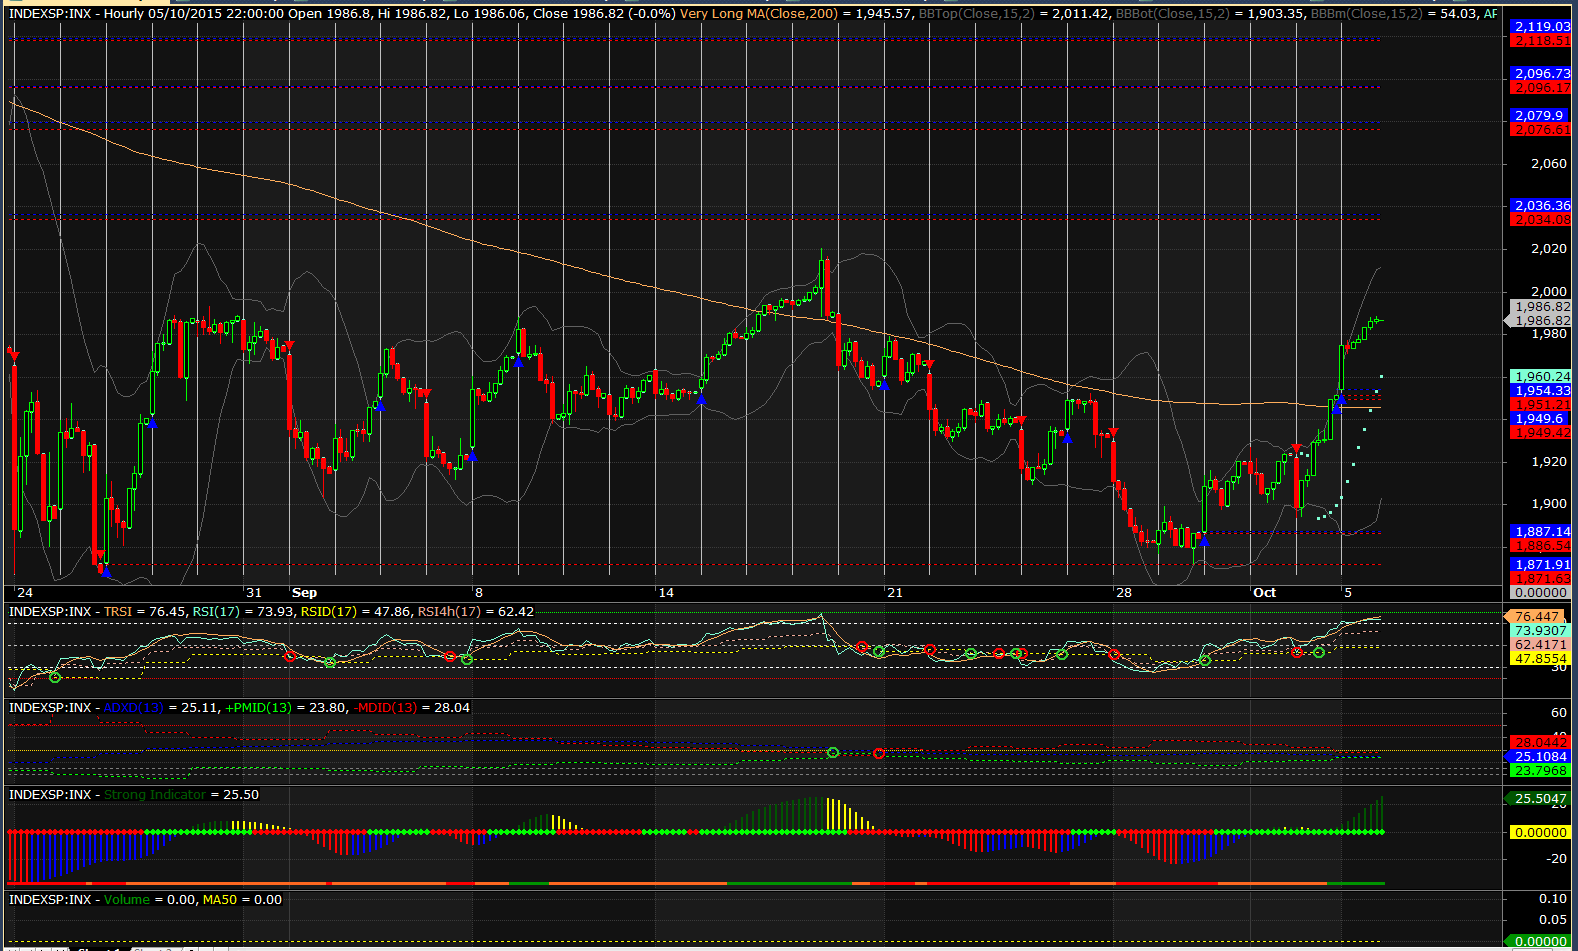The height and width of the screenshot is (951, 1578).
Task: Click the blue 2,096.73 price label
Action: (x=1541, y=74)
